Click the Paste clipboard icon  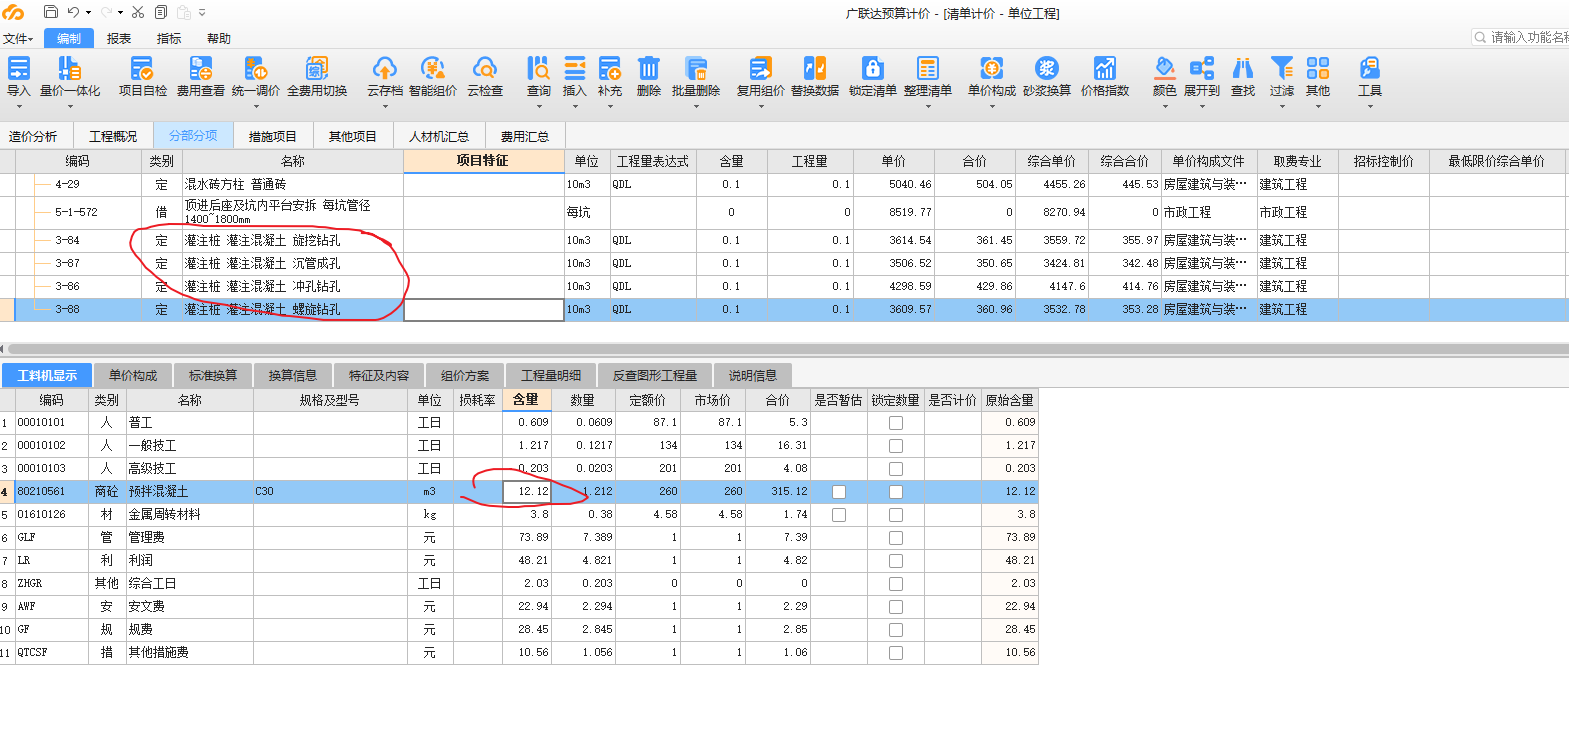pyautogui.click(x=184, y=12)
